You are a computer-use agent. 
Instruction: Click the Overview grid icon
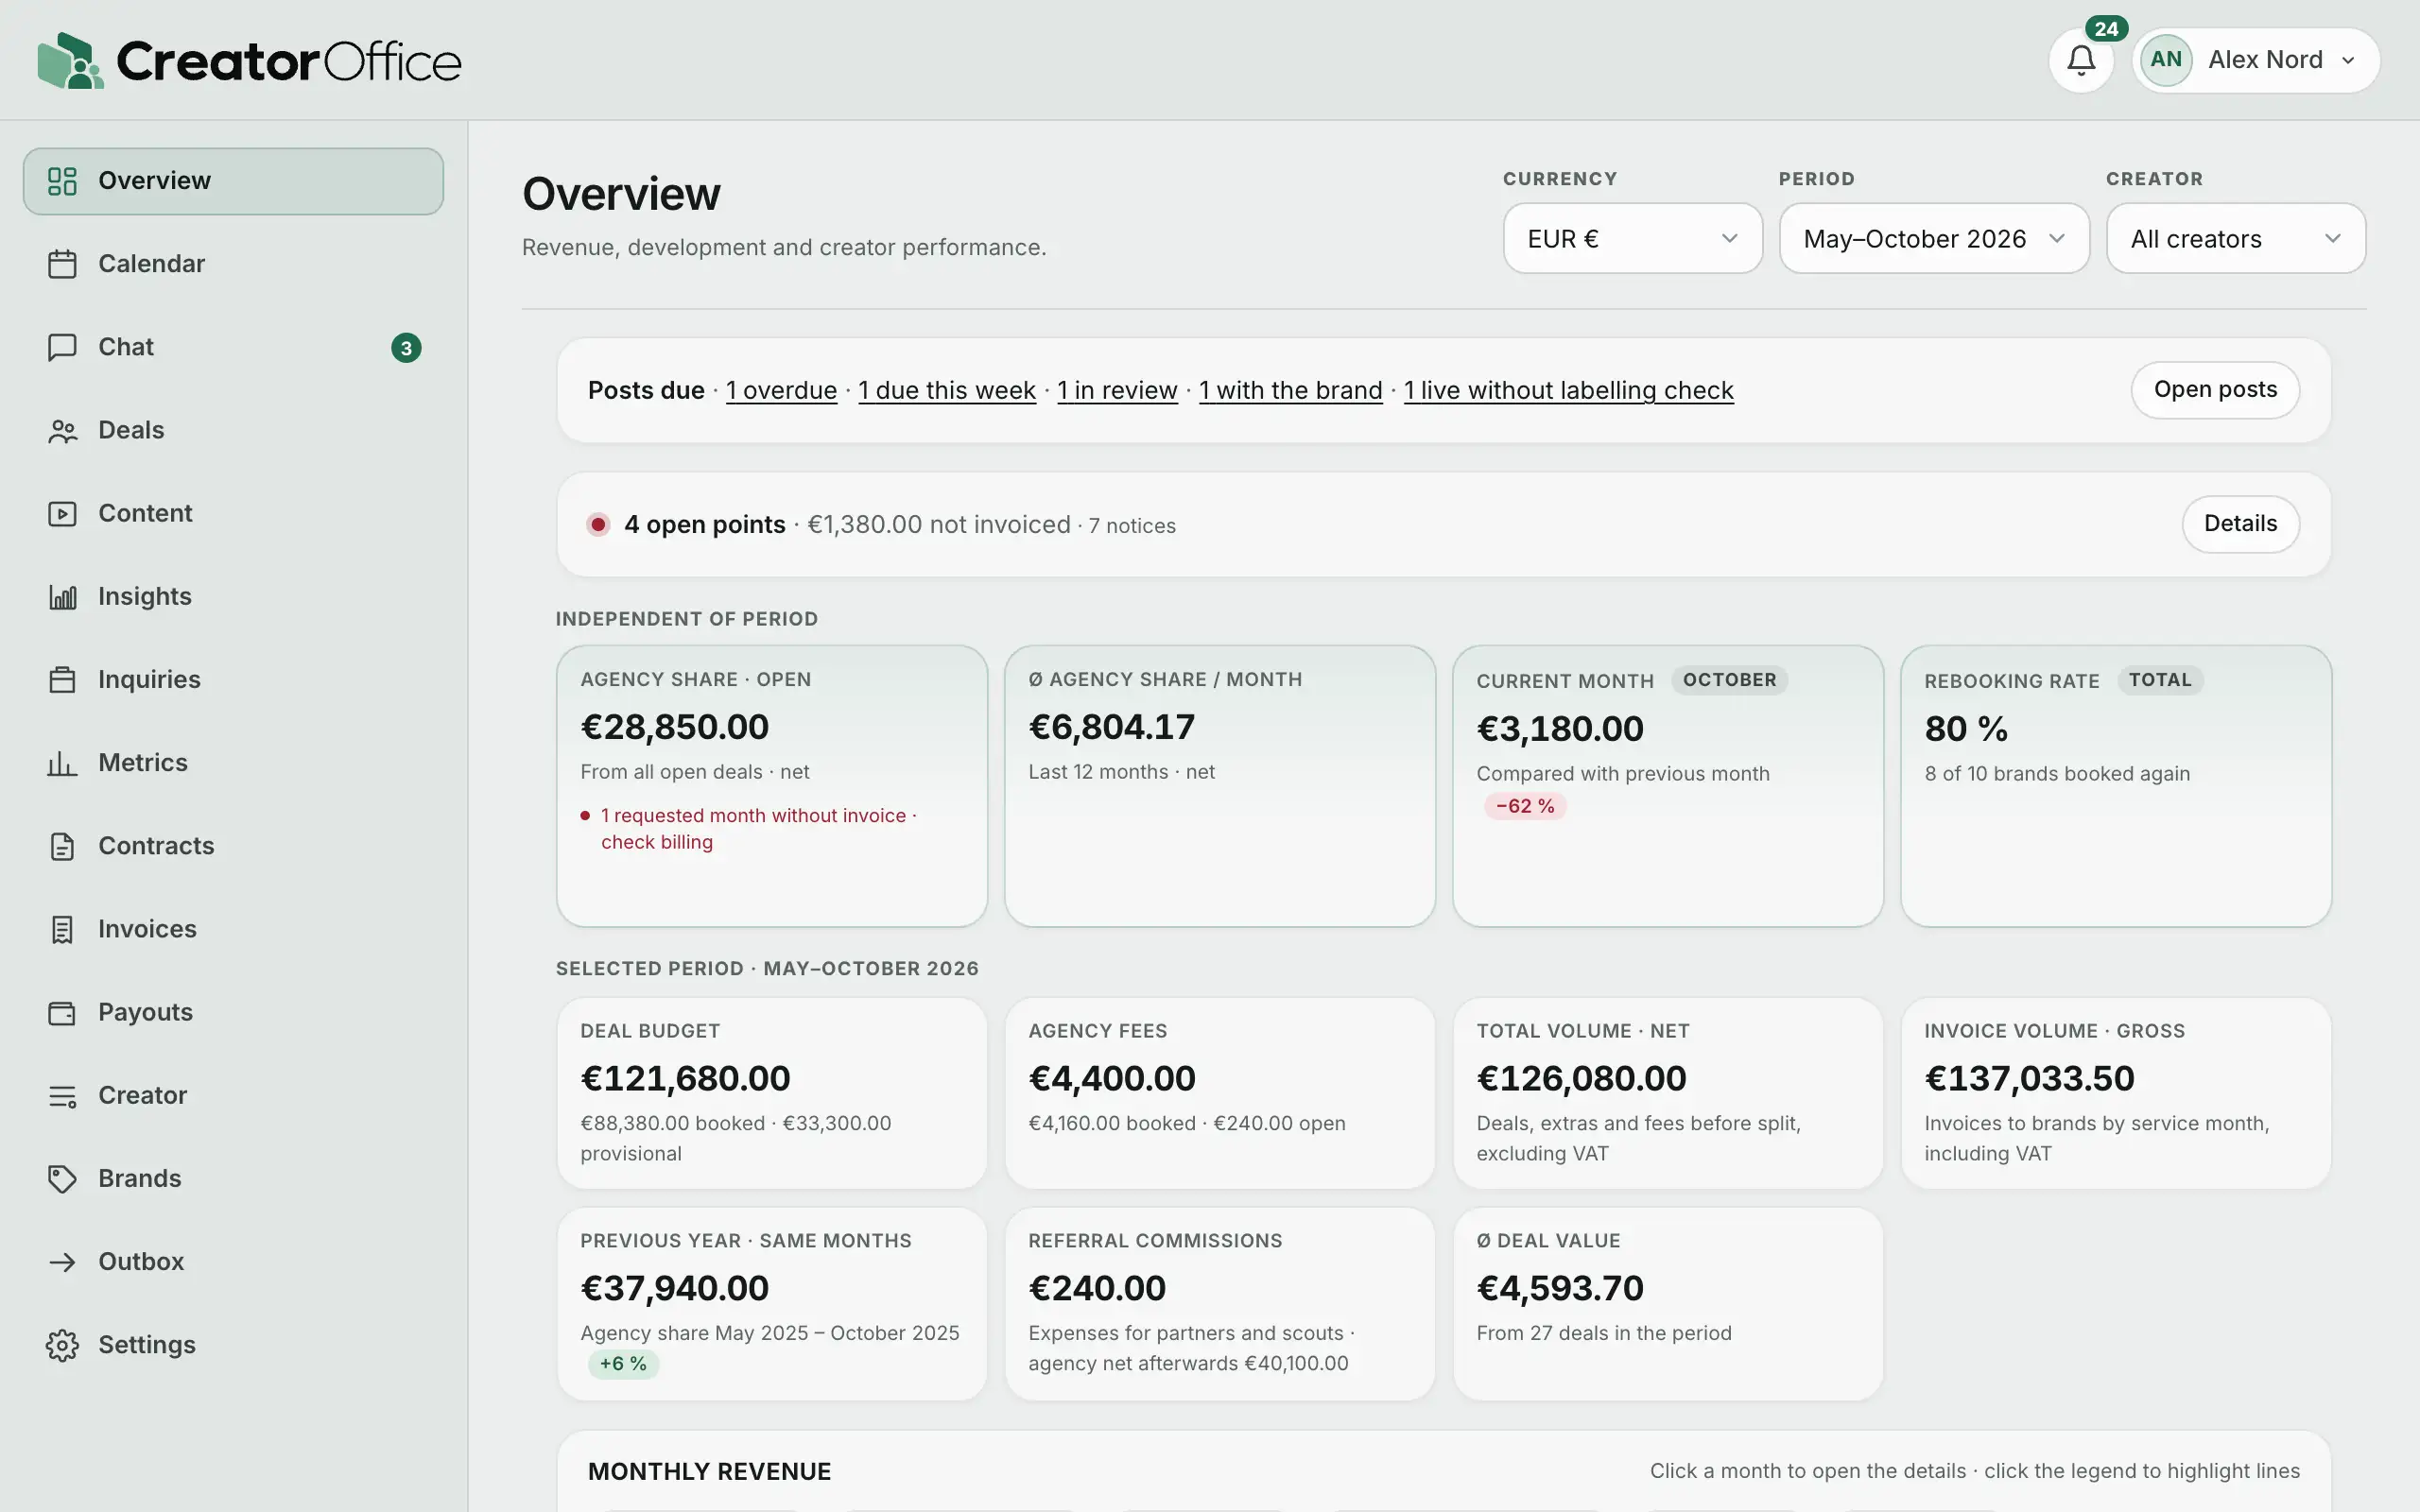62,181
